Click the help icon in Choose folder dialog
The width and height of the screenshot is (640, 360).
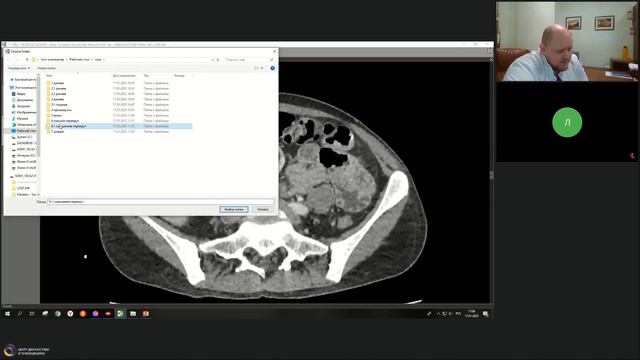[x=273, y=68]
